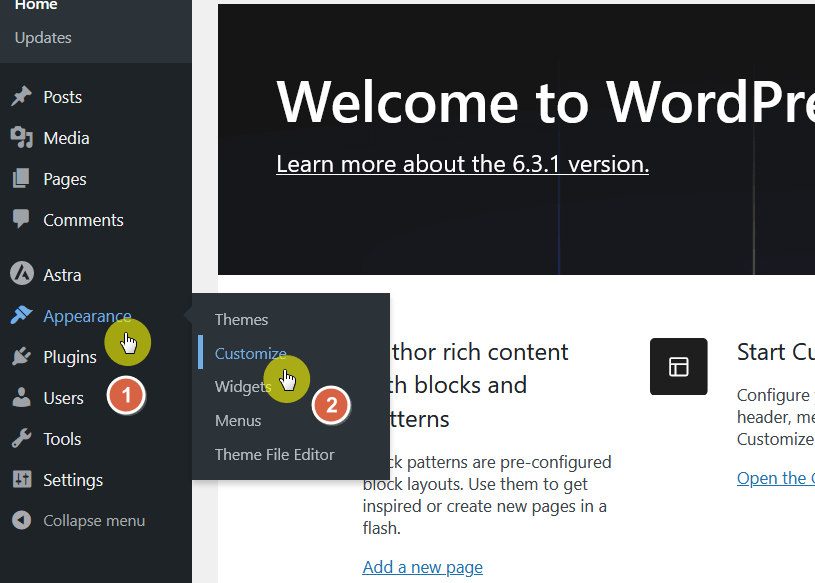The image size is (815, 583).
Task: Choose Themes in Appearance flyout
Action: coord(241,320)
